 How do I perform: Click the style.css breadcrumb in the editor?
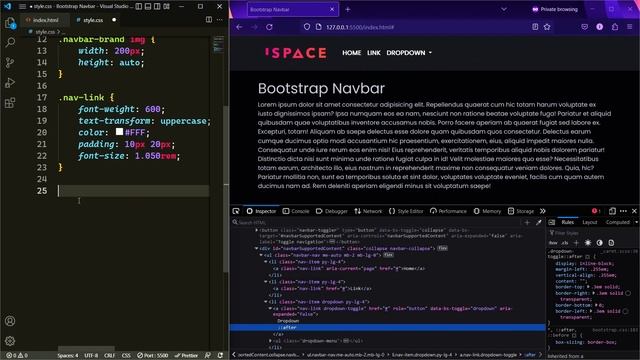coord(44,31)
